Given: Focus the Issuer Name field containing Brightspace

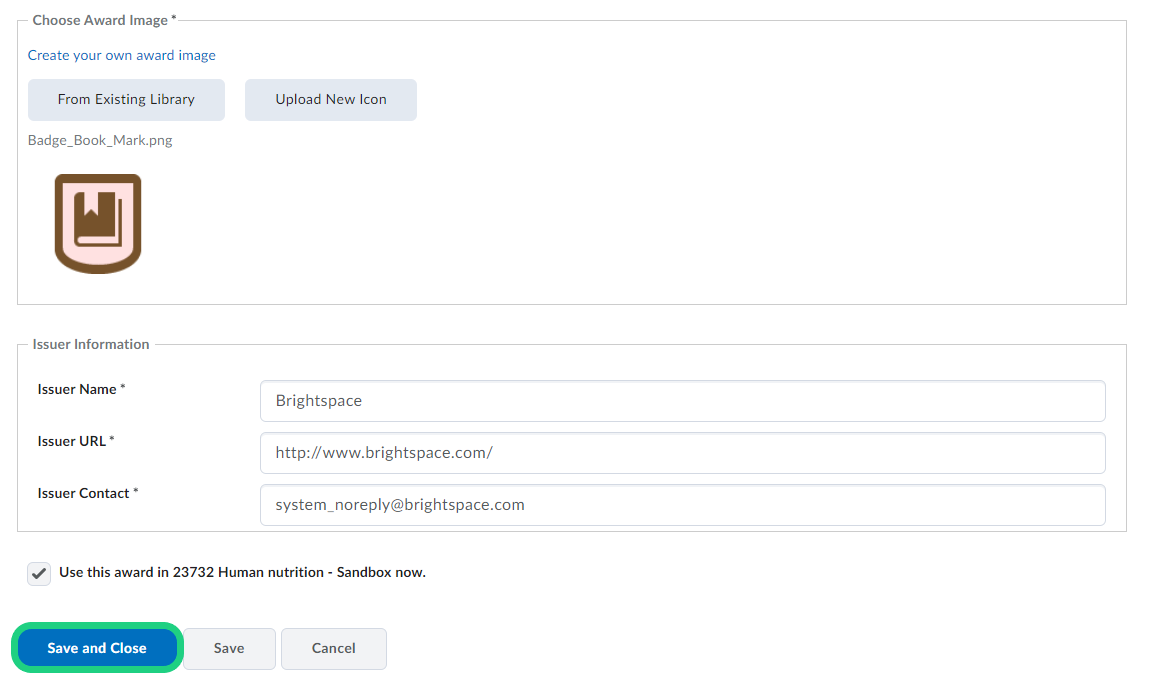Looking at the screenshot, I should tap(682, 401).
